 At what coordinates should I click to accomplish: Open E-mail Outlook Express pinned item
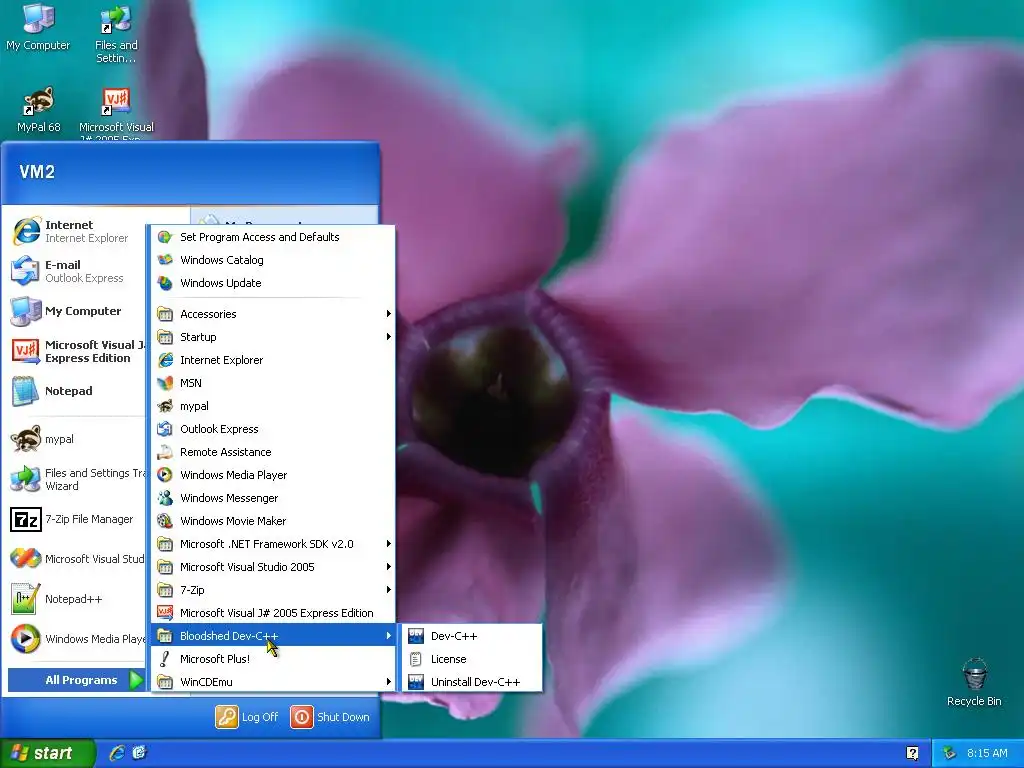[x=77, y=271]
